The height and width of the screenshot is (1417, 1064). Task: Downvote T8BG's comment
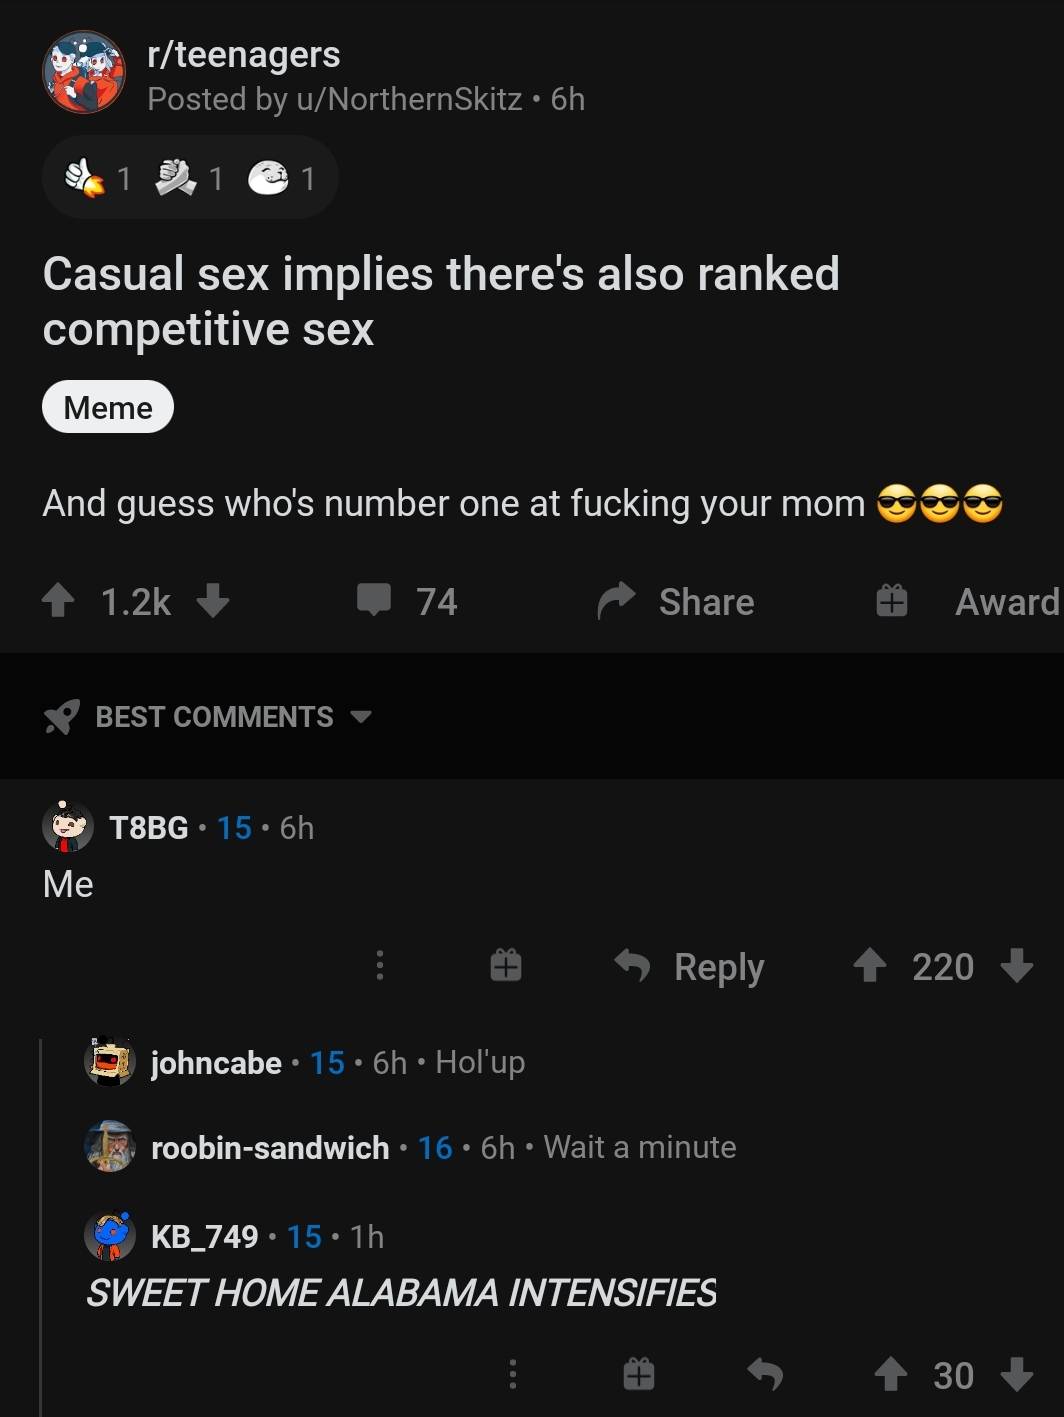pos(1017,966)
